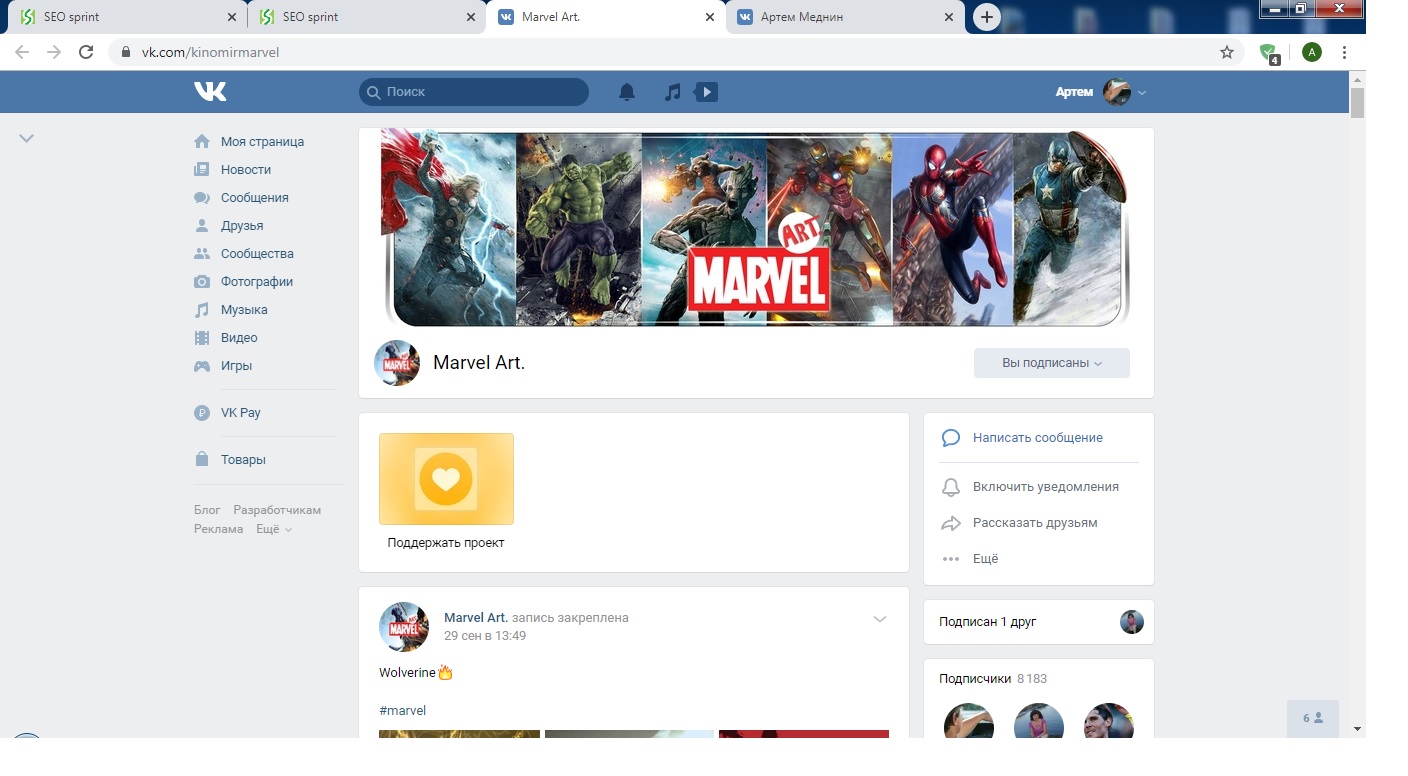Open Сообщества in left sidebar
This screenshot has width=1408, height=776.
[x=257, y=254]
